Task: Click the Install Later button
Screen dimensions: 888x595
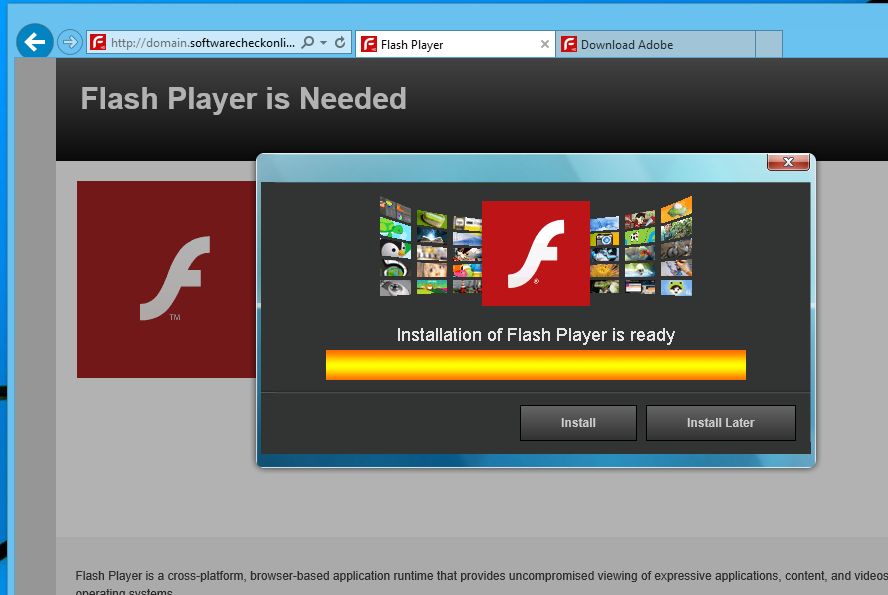Action: click(x=720, y=423)
